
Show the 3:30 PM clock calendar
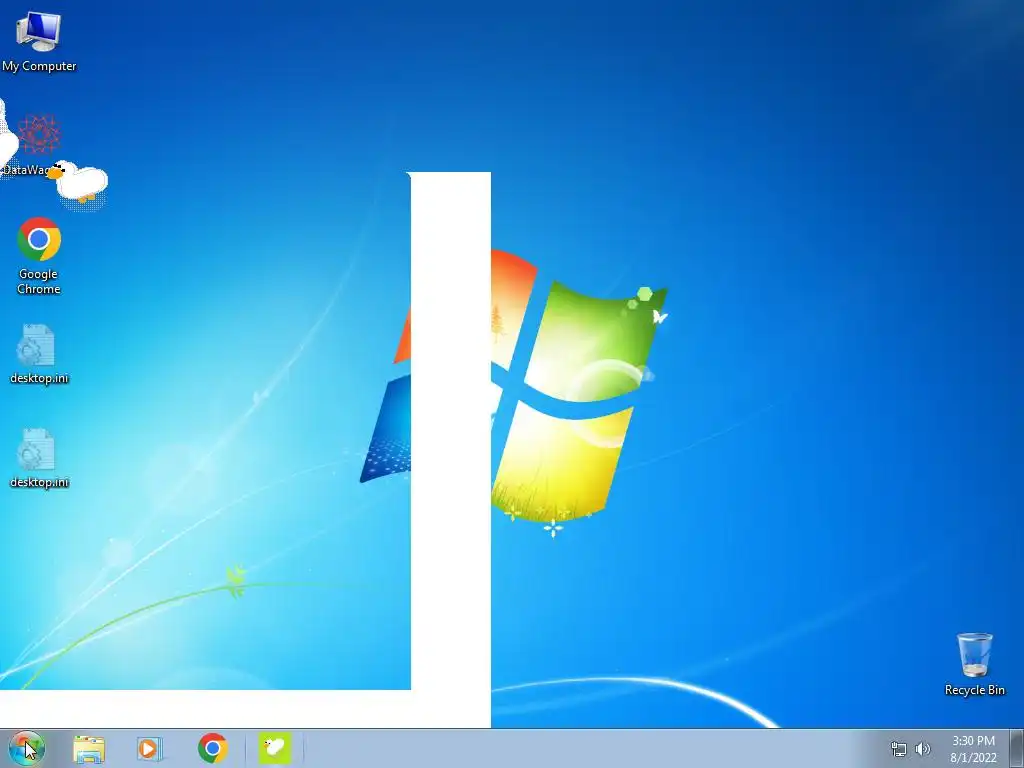973,749
